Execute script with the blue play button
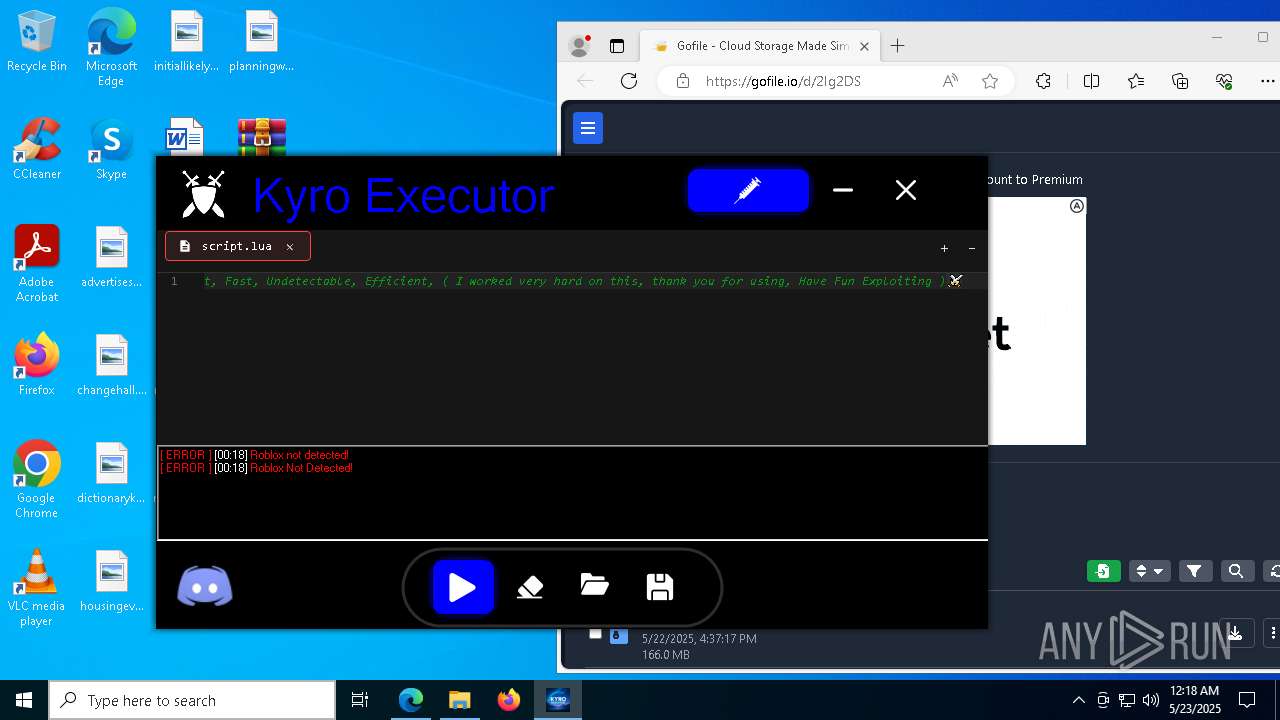 [462, 587]
